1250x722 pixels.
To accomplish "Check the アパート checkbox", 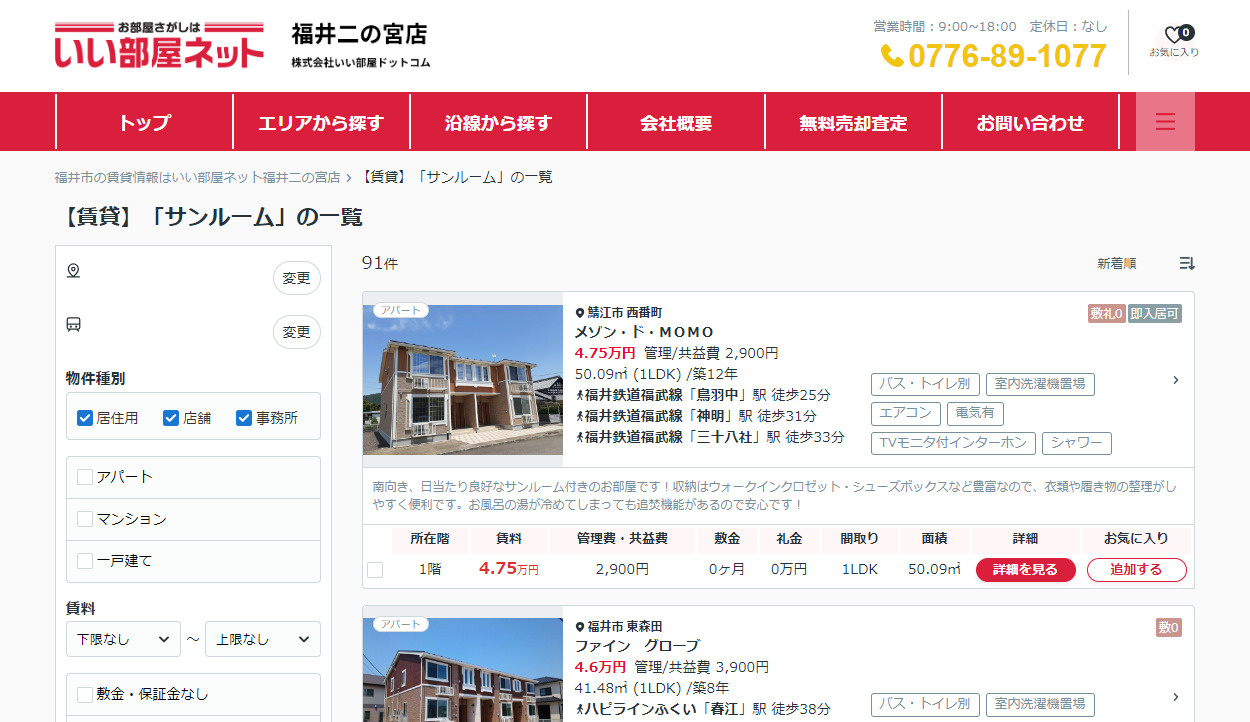I will click(x=85, y=477).
